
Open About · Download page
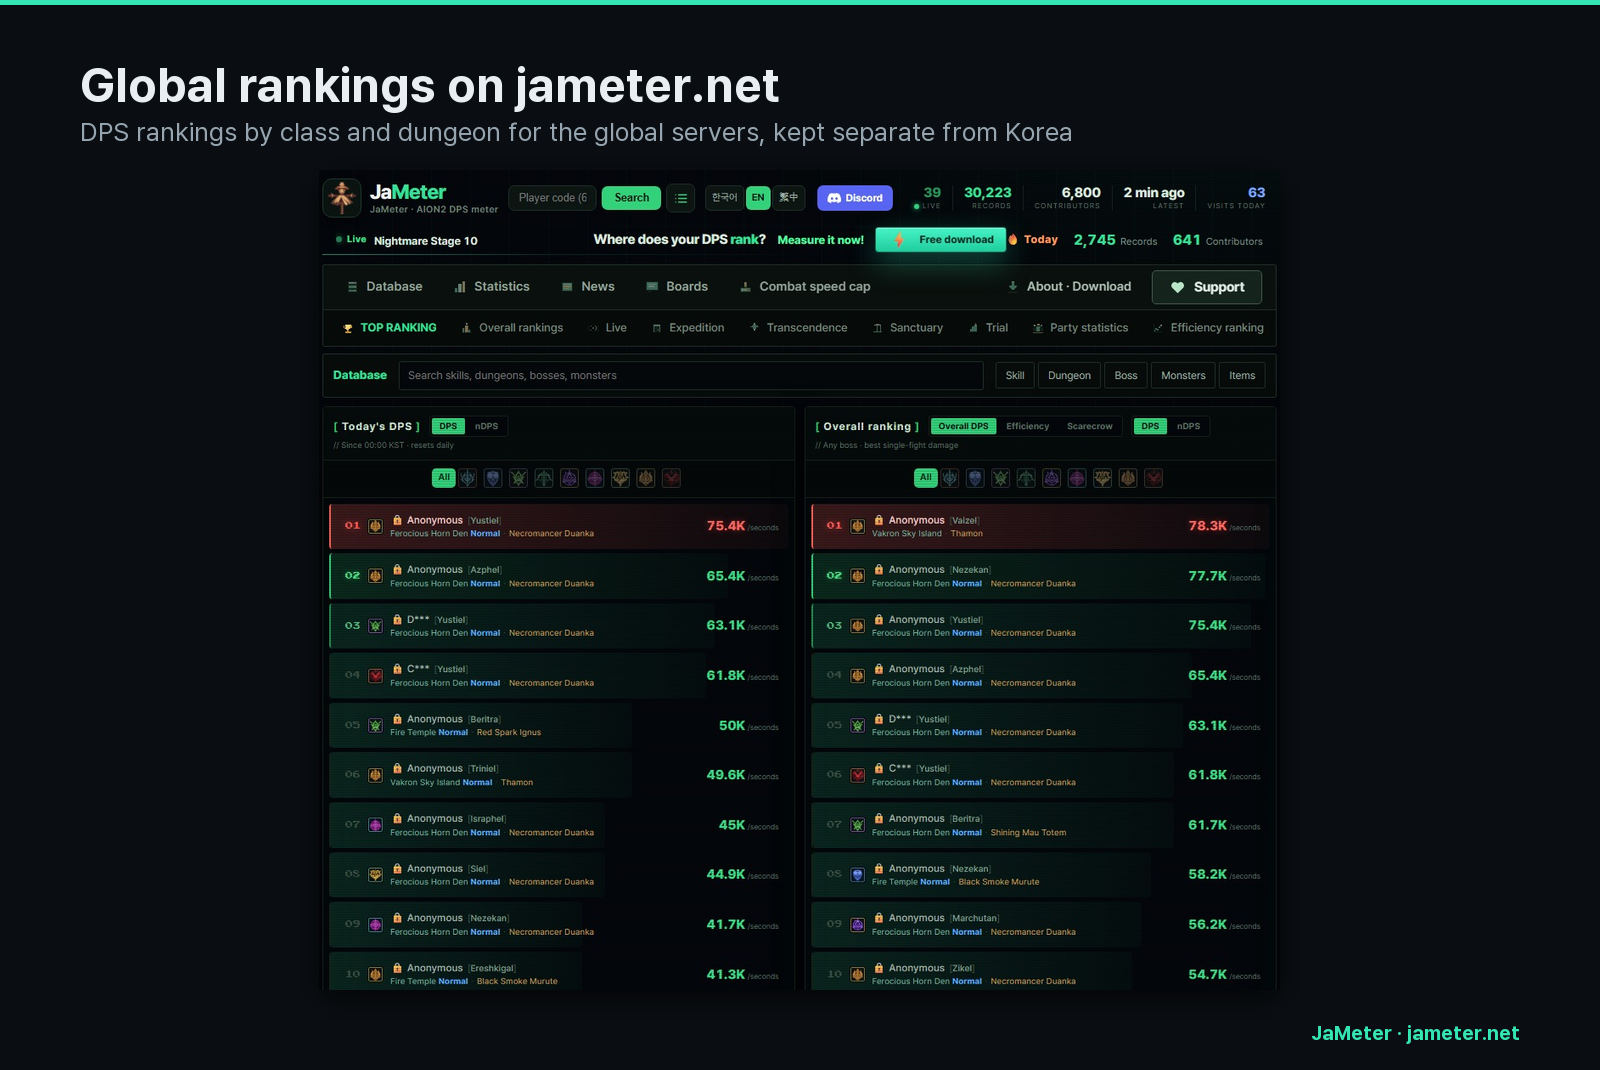pos(1069,287)
